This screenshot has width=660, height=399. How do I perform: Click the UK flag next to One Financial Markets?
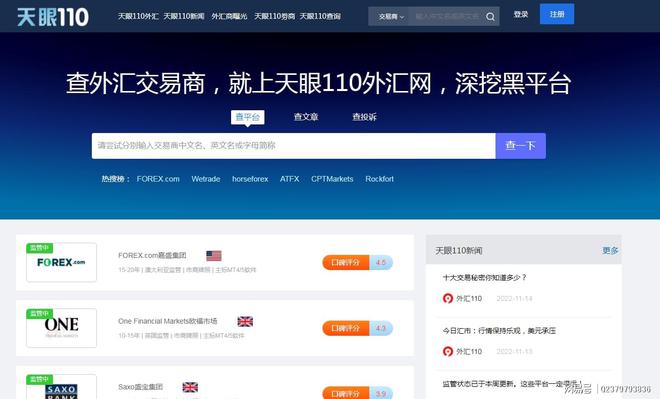[x=245, y=322]
